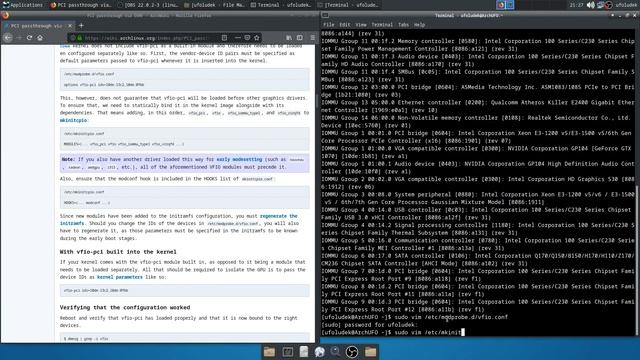The height and width of the screenshot is (360, 640).
Task: Click the volume speaker icon in system tray
Action: tap(591, 5)
